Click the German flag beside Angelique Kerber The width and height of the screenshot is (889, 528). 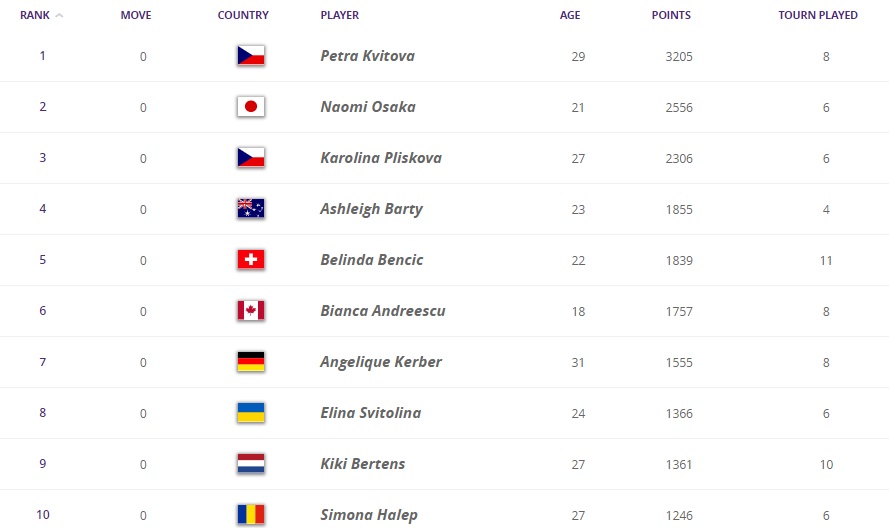tap(251, 362)
